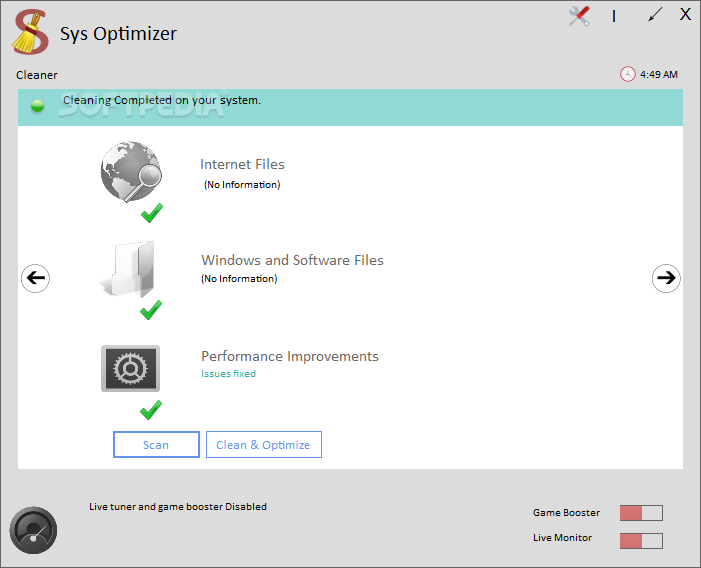Click the Game Booster label

566,513
